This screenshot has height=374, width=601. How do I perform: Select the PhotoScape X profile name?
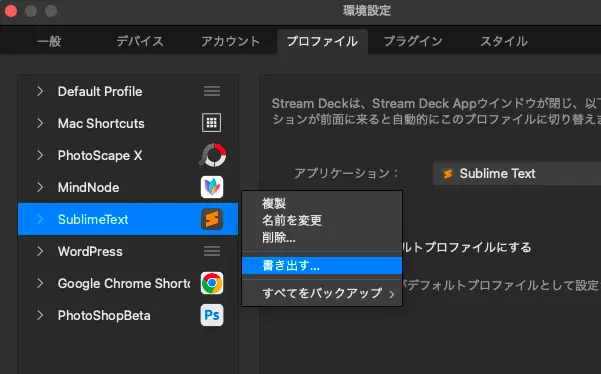point(100,156)
